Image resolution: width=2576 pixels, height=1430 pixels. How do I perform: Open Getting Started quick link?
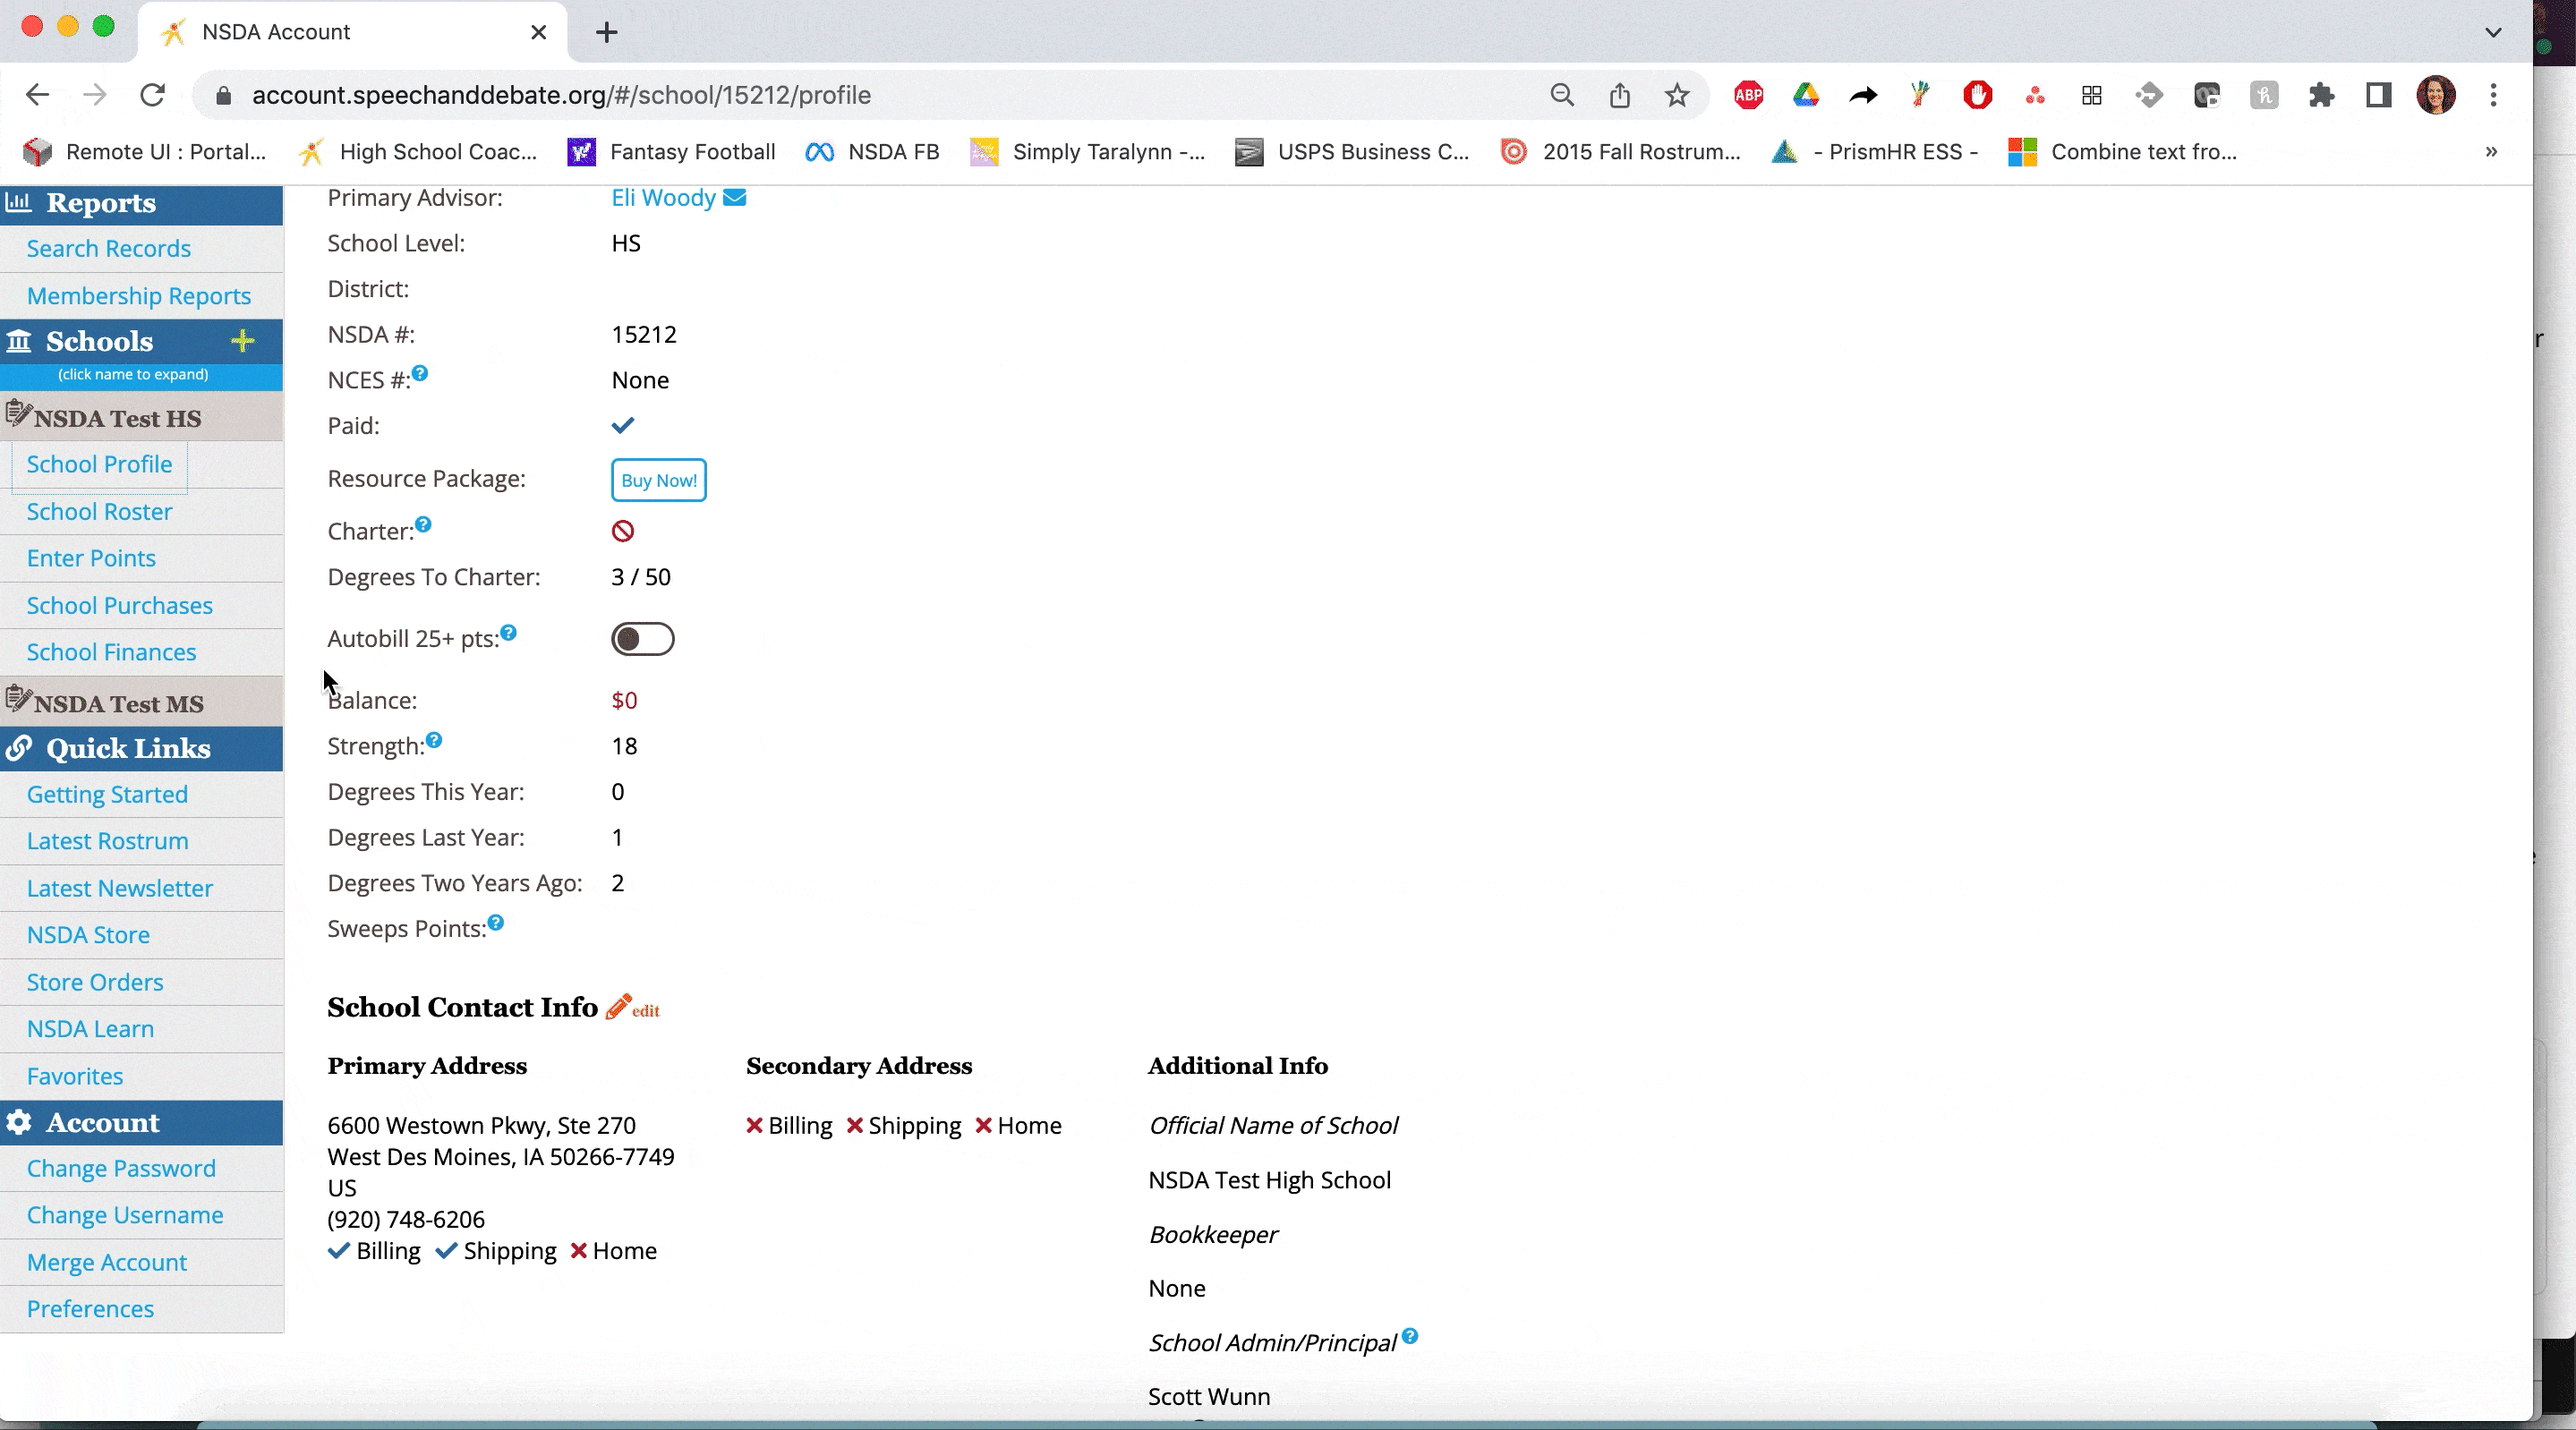pos(107,794)
